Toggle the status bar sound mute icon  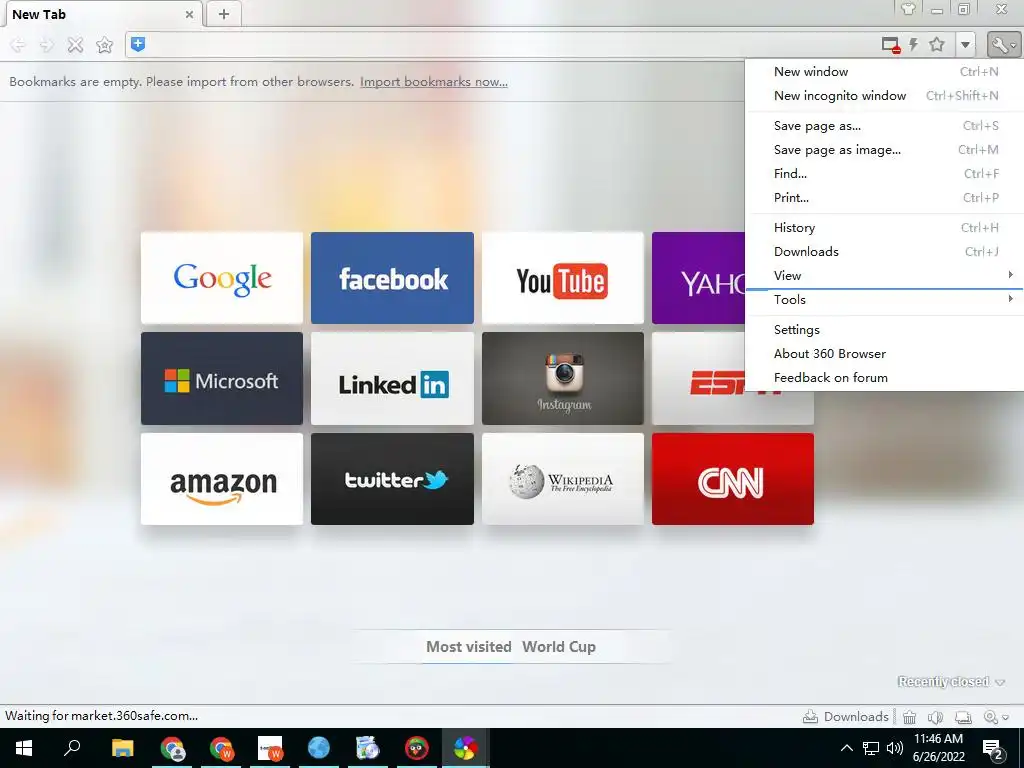(936, 717)
